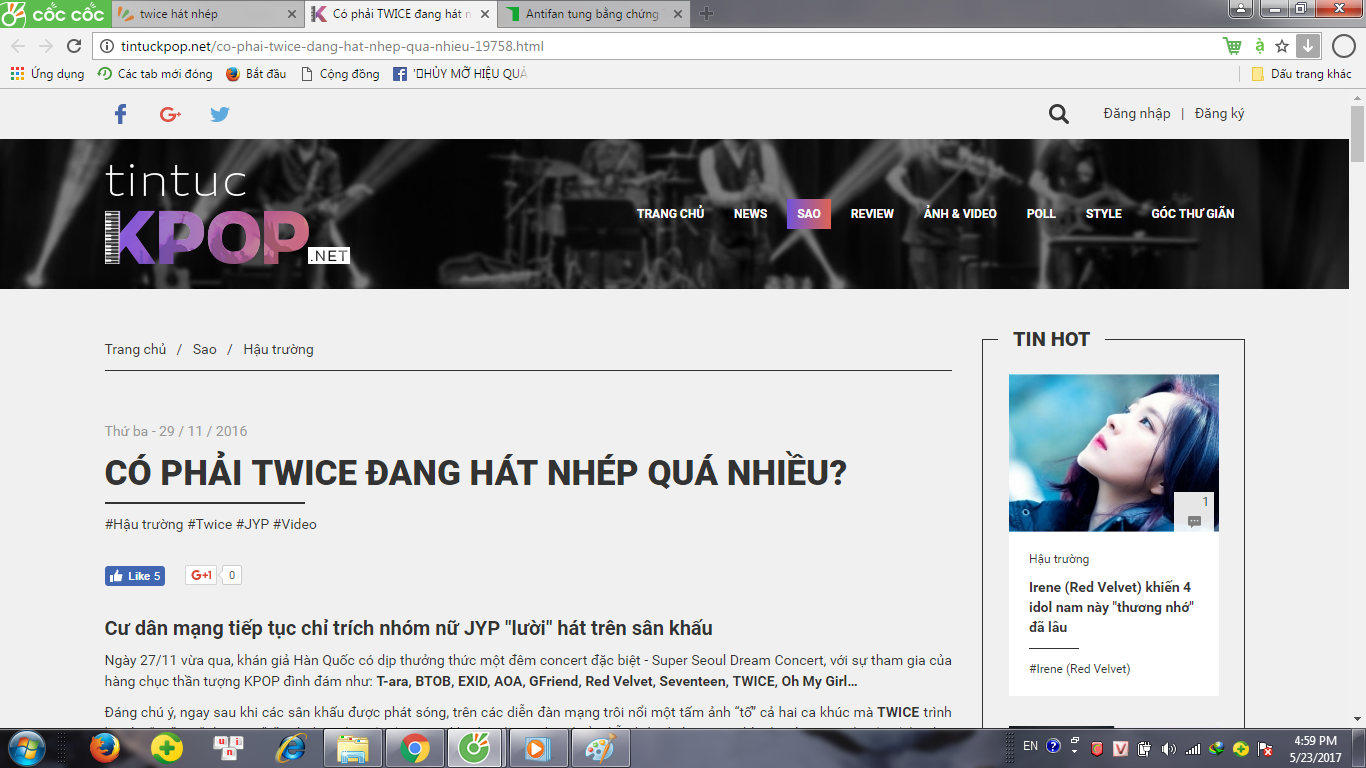Screen dimensions: 1366x768
Task: Close the 'Antifan tung bằng chứng' tab
Action: pyautogui.click(x=680, y=14)
